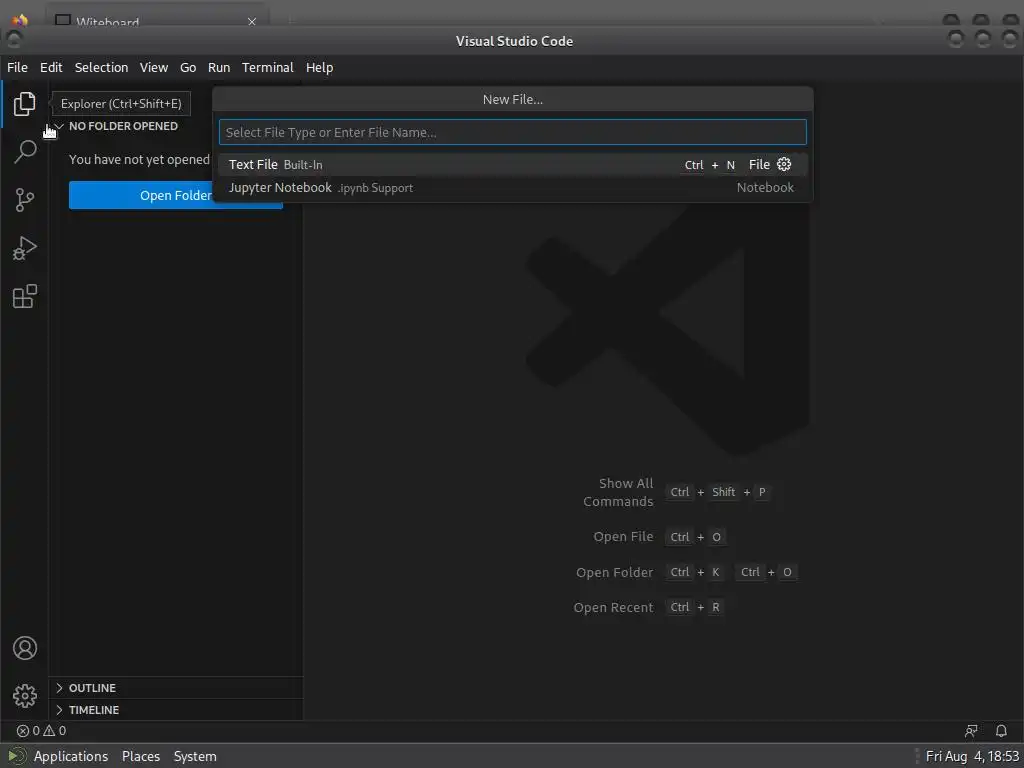Open the Terminal menu

(268, 67)
